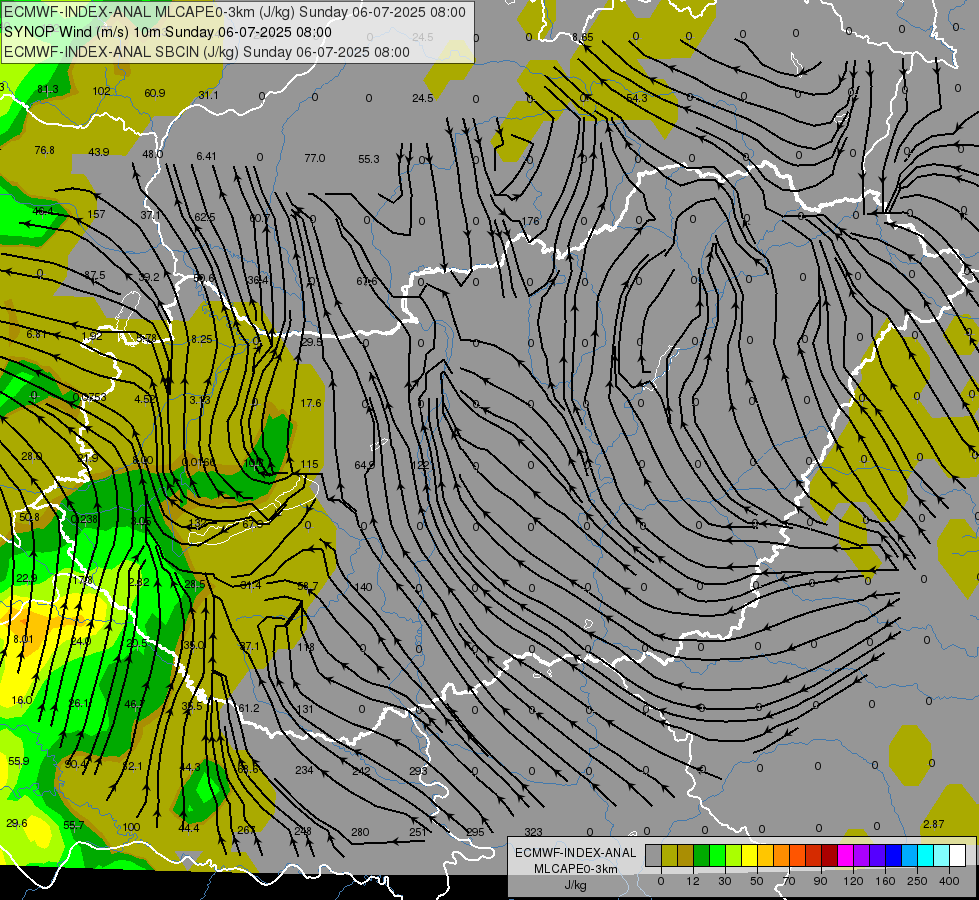The image size is (979, 900).
Task: Click the legend unit label 'J/kg'
Action: [576, 885]
